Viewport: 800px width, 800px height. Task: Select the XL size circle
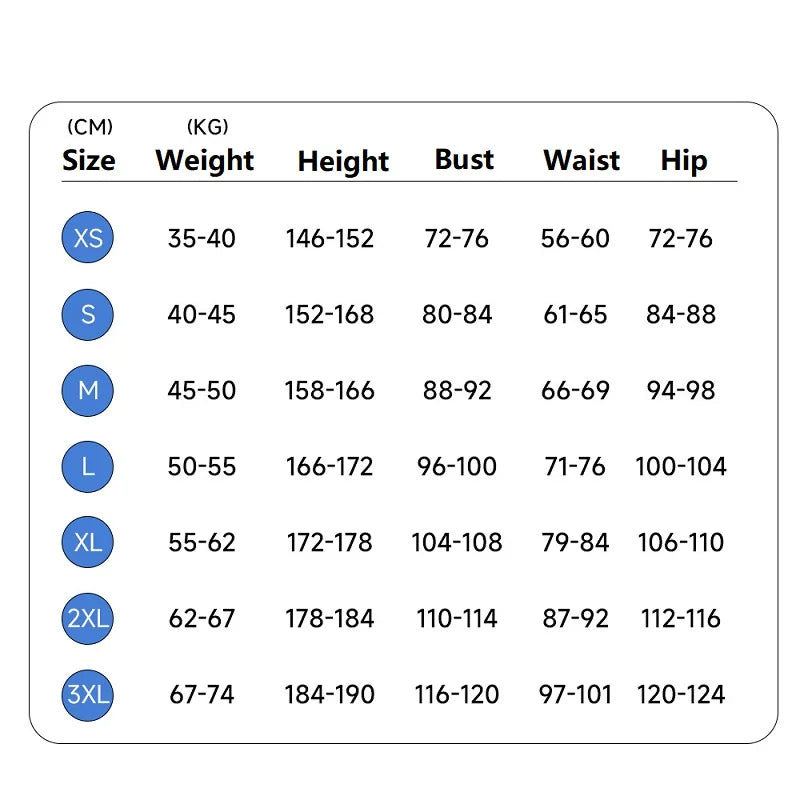[88, 542]
